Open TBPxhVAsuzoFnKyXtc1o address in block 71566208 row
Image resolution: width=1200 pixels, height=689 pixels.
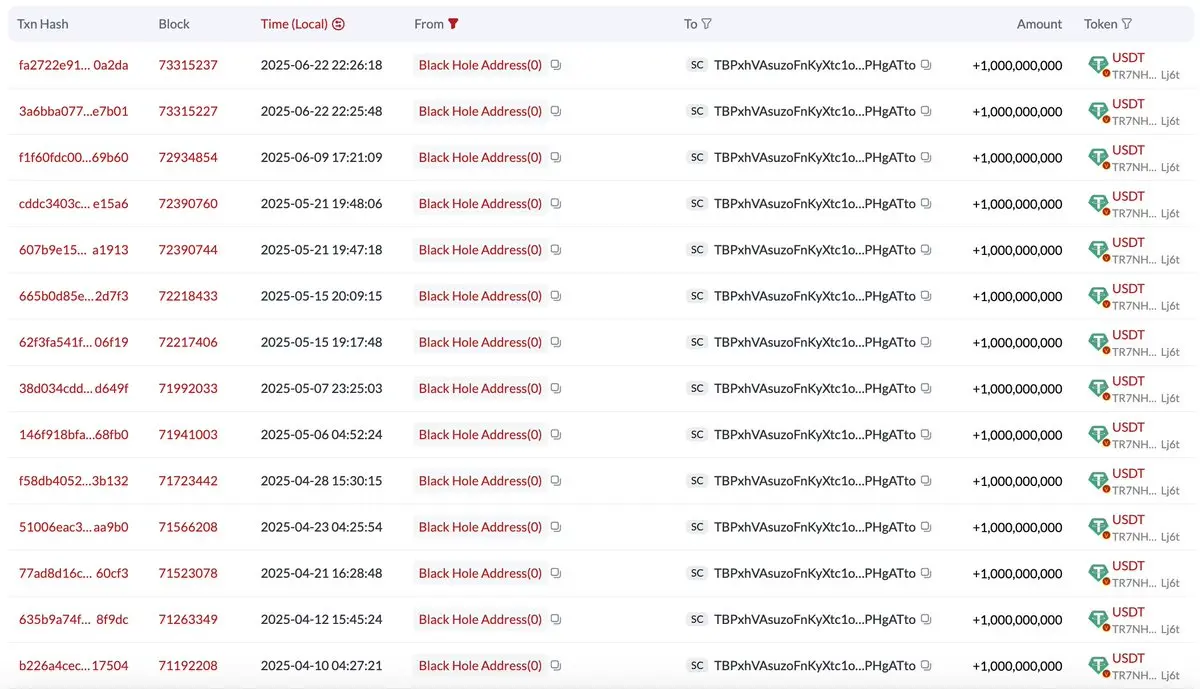(x=814, y=527)
